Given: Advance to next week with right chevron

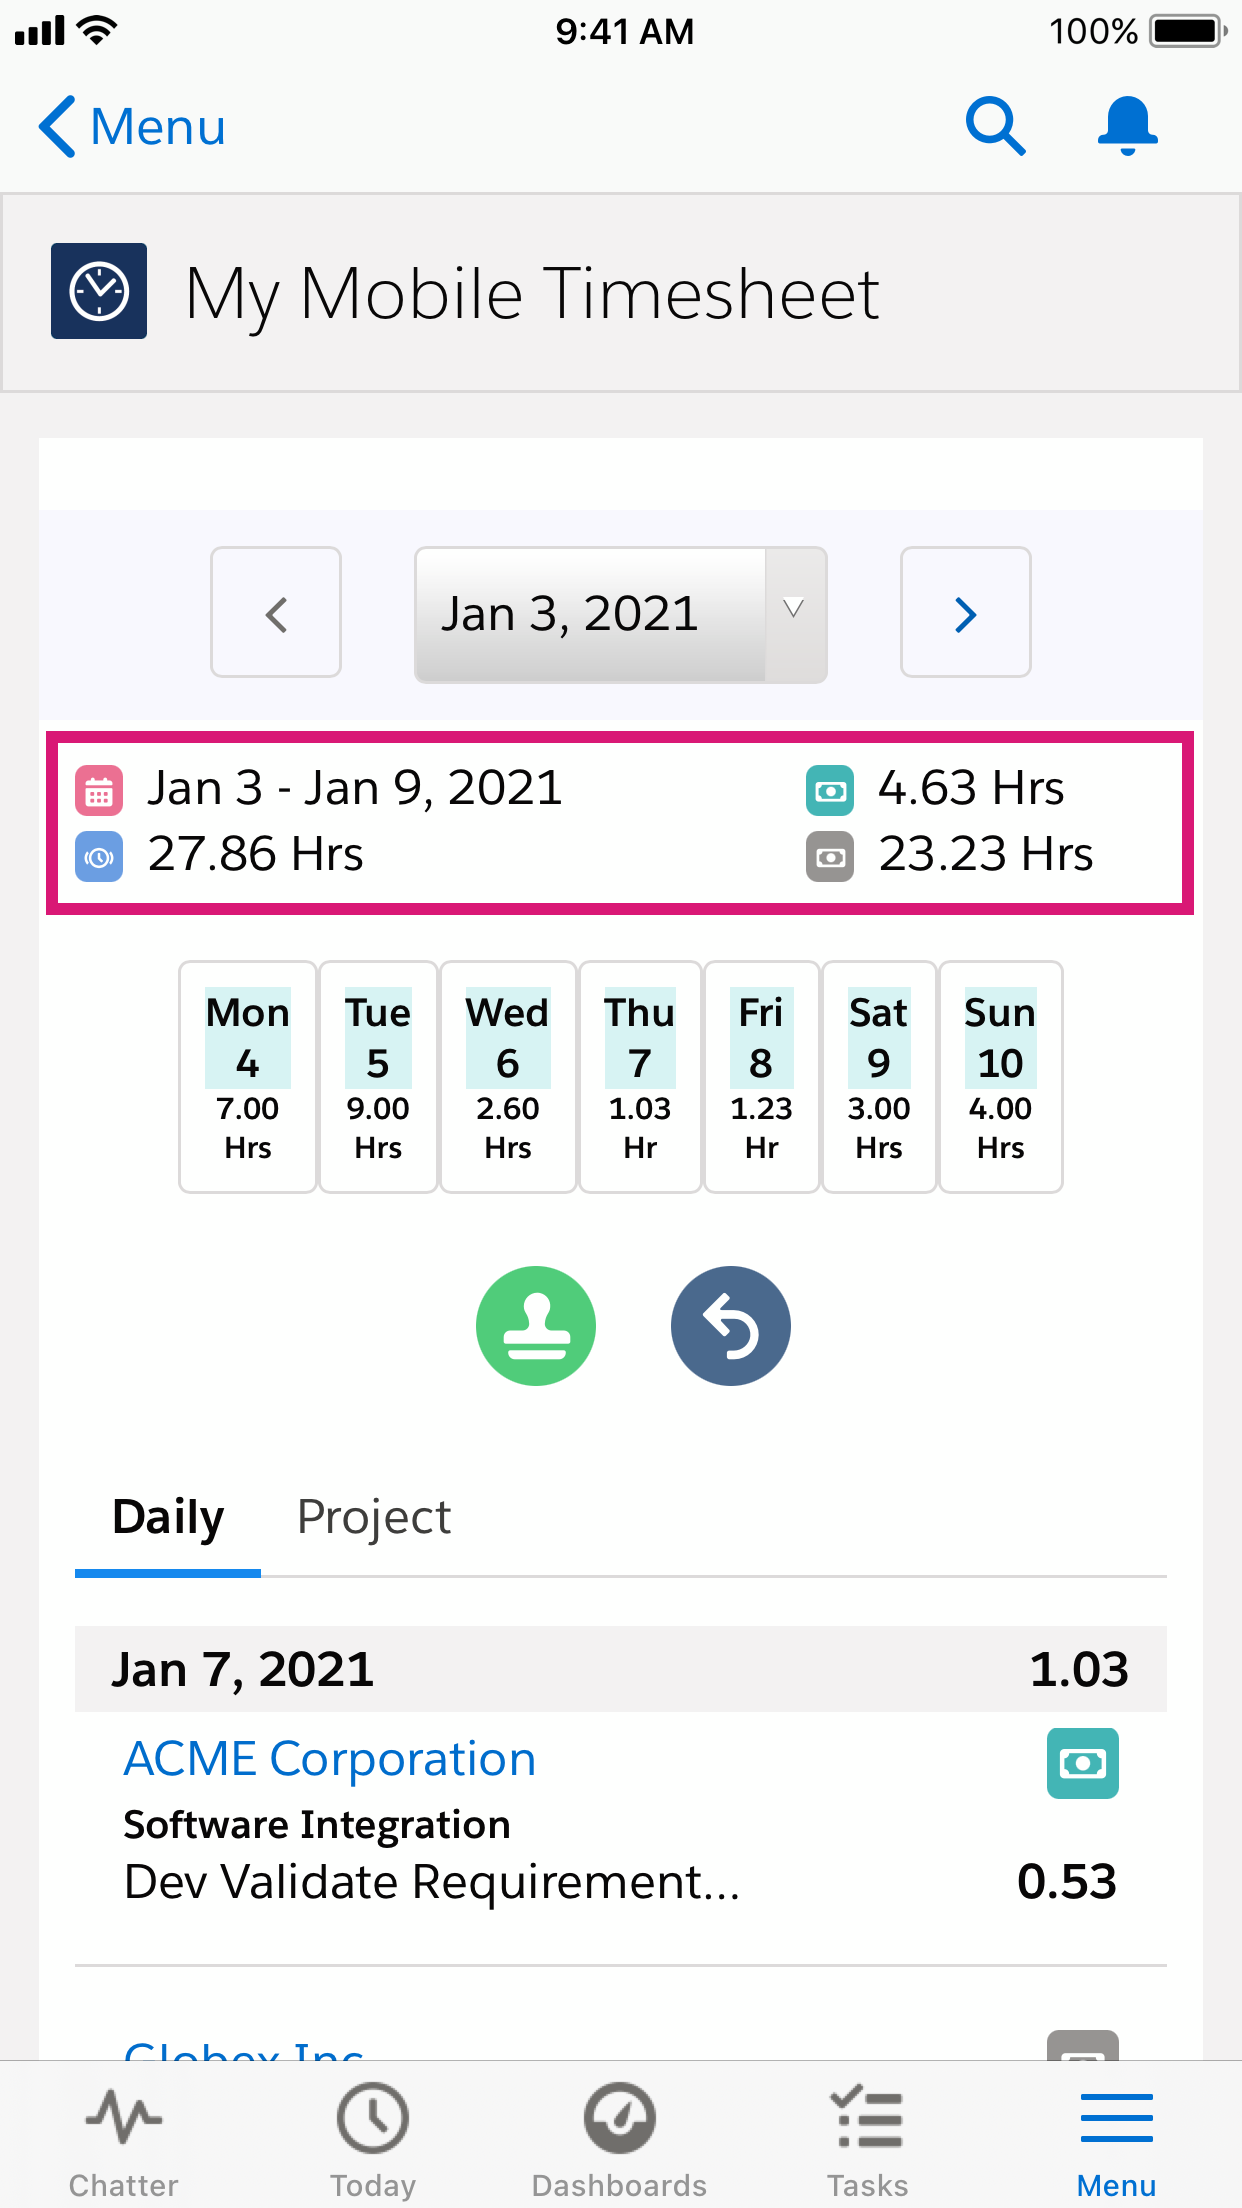Looking at the screenshot, I should 965,613.
